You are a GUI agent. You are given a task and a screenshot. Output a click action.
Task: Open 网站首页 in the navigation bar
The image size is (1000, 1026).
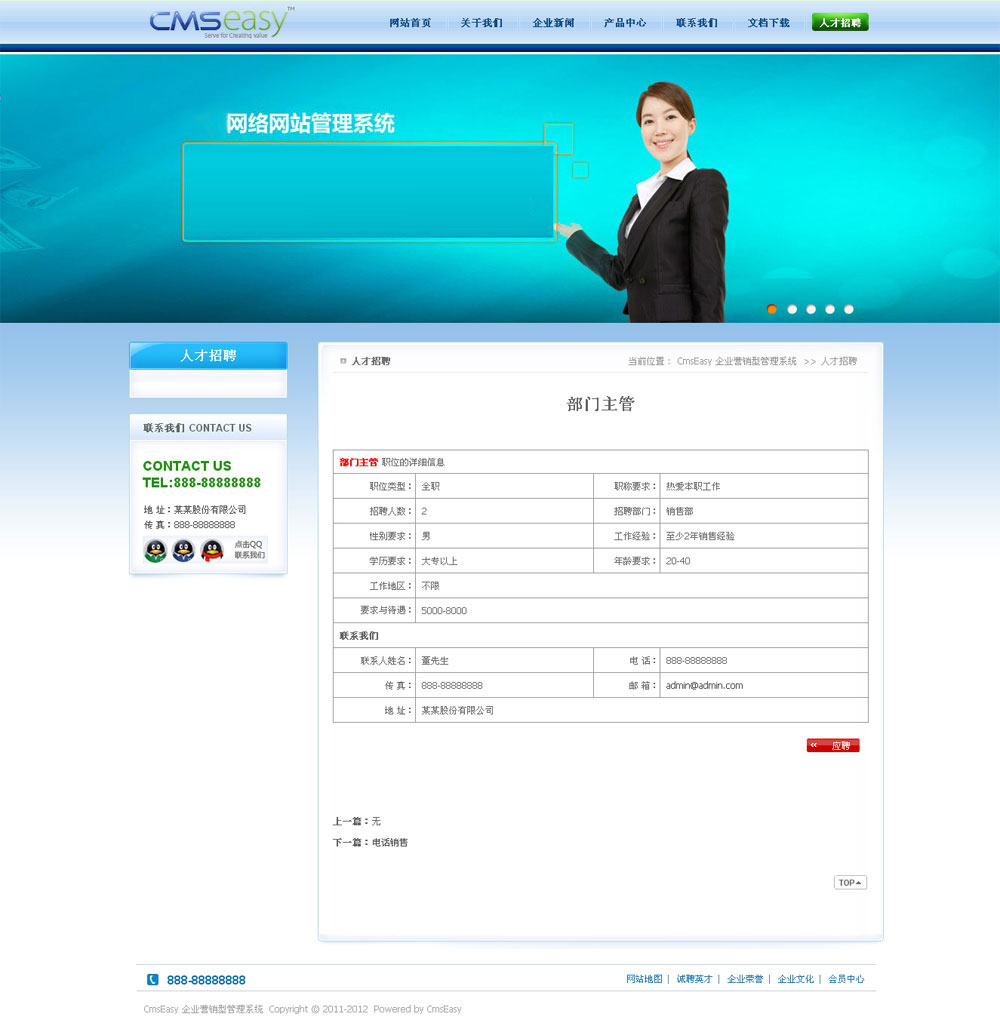point(410,23)
